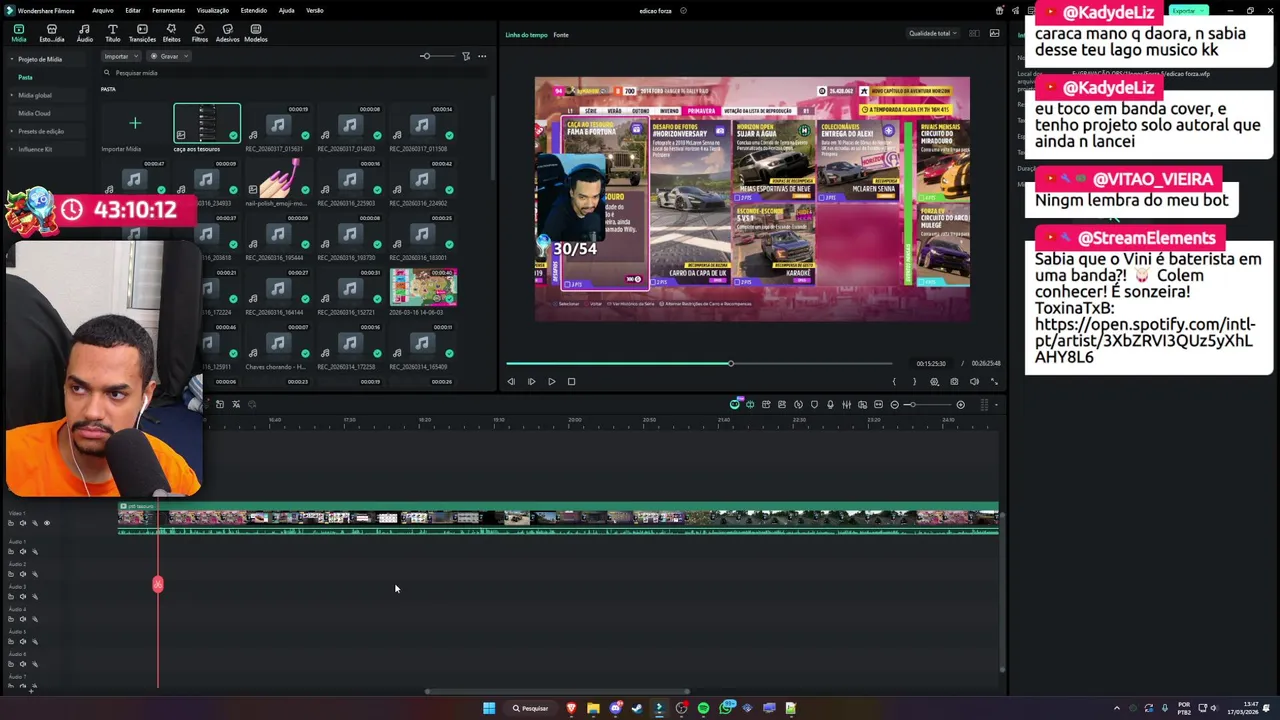Screen dimensions: 1280x720
Task: Mute the Video 1 track
Action: point(23,523)
